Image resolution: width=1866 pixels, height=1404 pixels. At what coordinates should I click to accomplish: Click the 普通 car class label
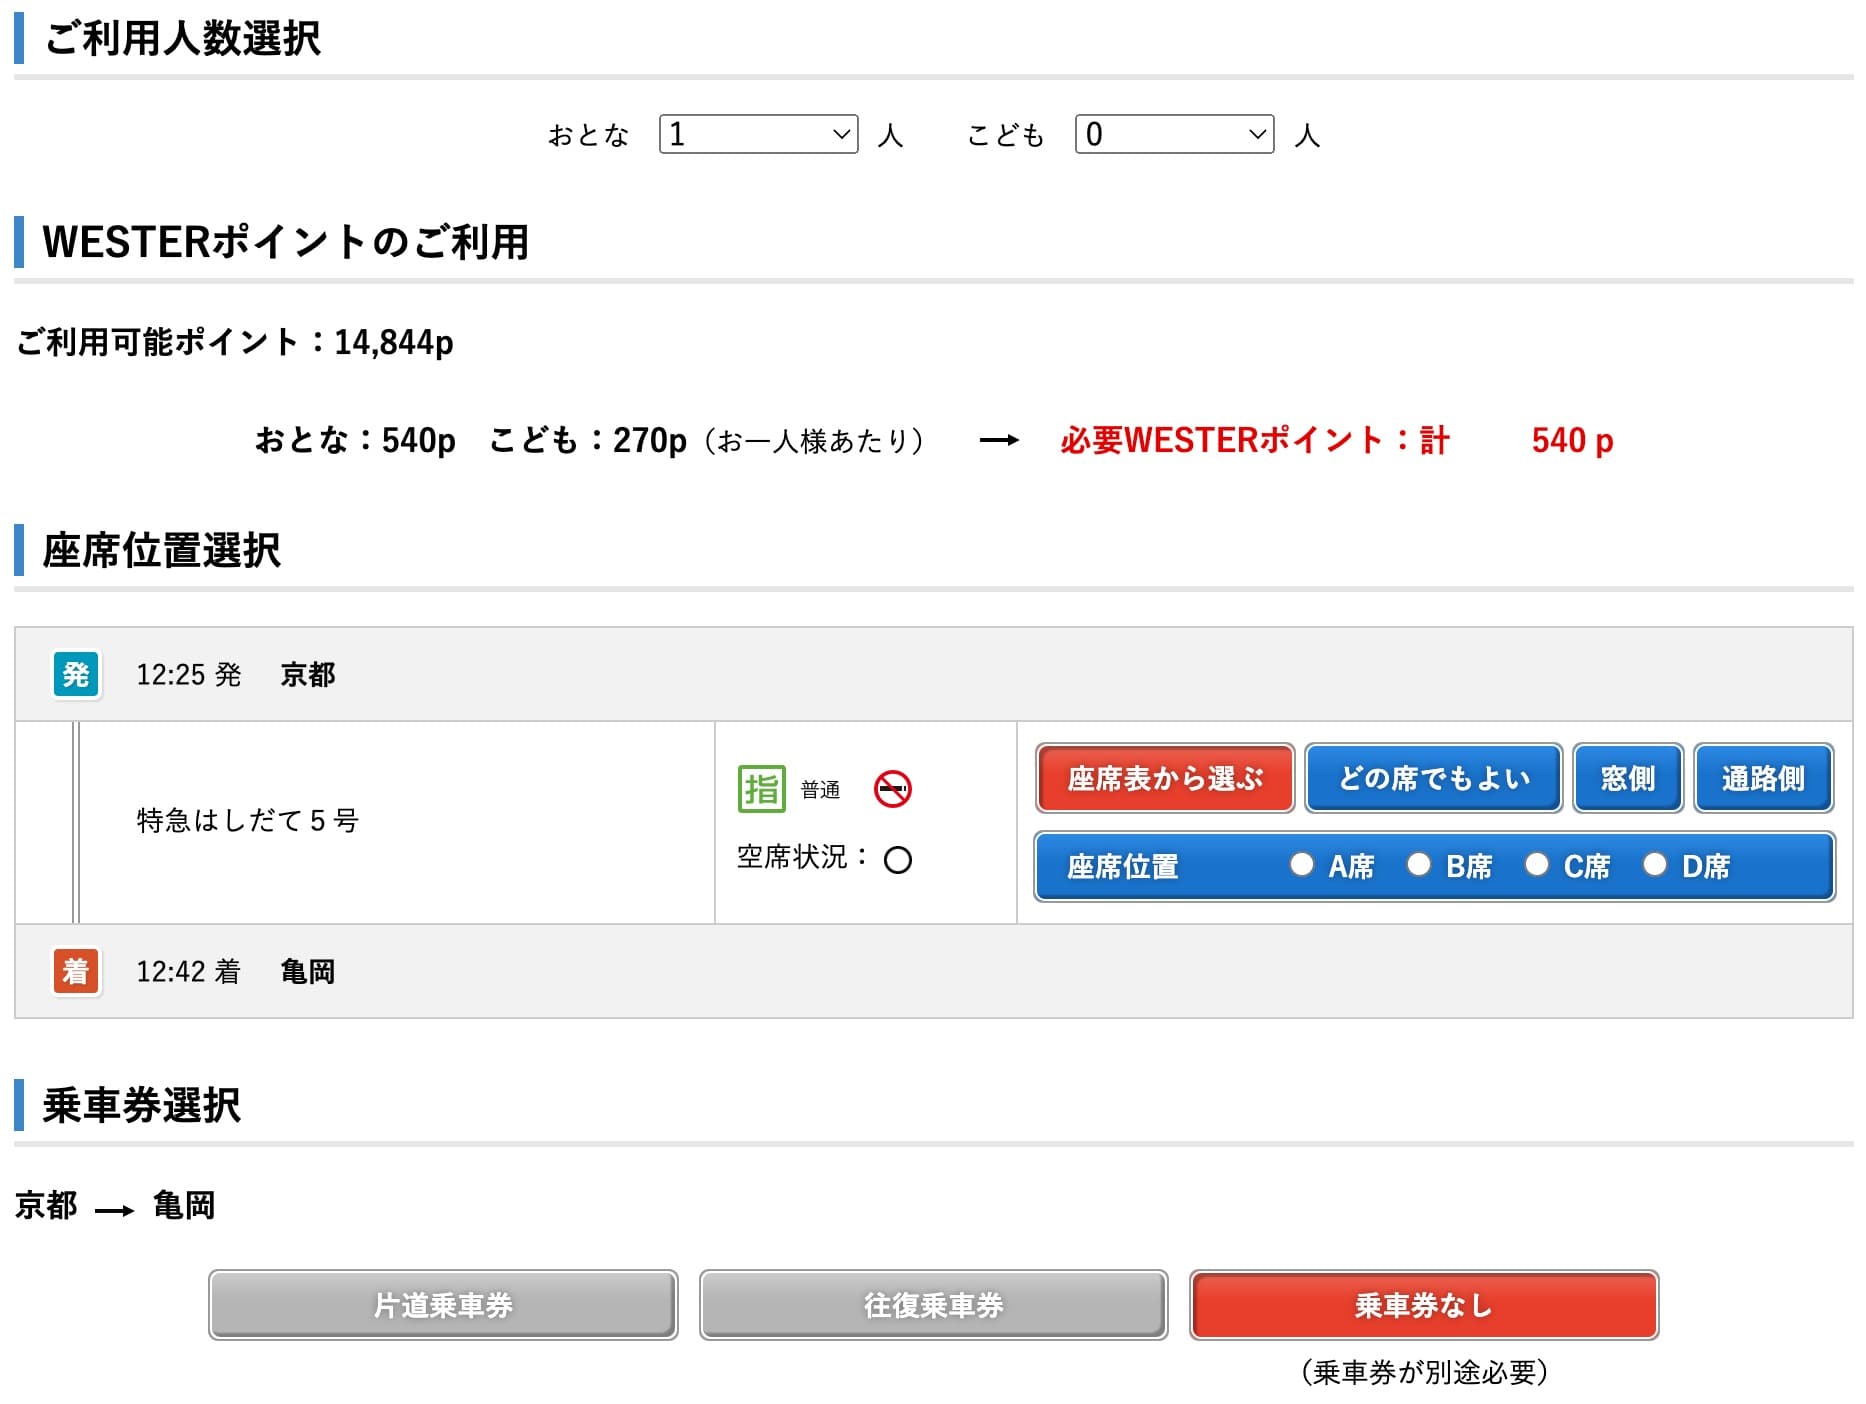[820, 790]
